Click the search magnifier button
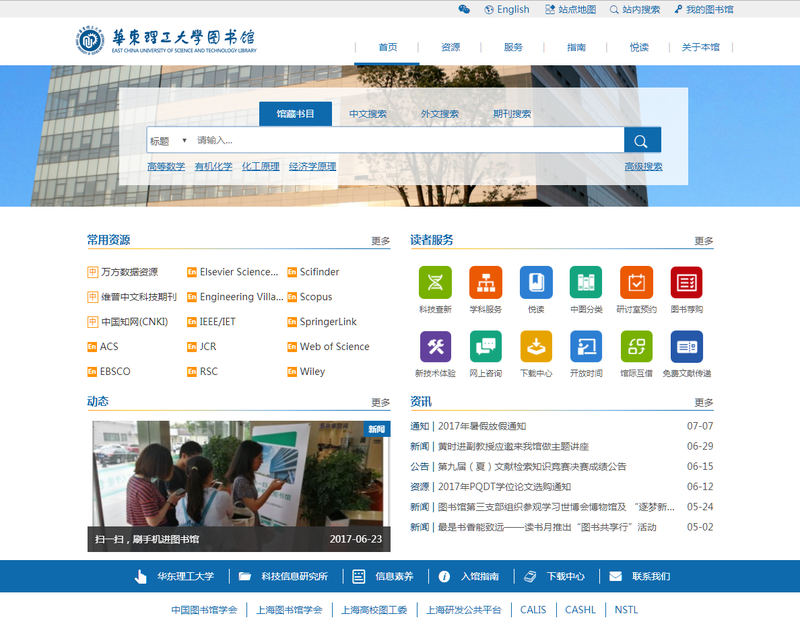This screenshot has height=620, width=800. click(642, 141)
